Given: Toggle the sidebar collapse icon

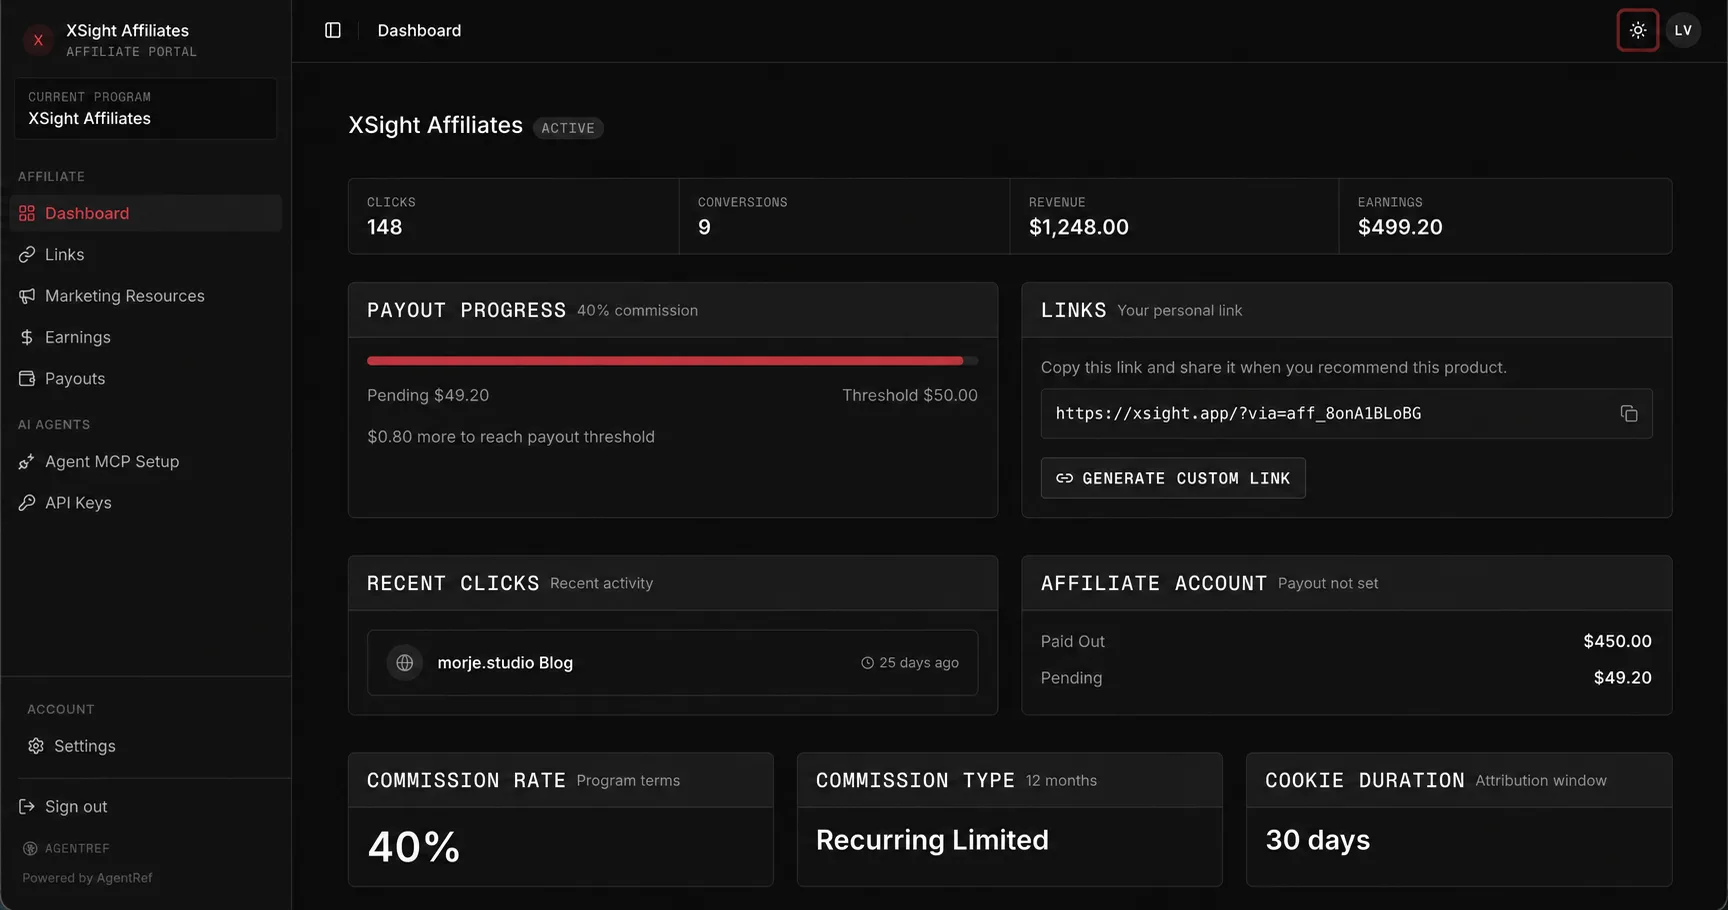Looking at the screenshot, I should (x=333, y=30).
